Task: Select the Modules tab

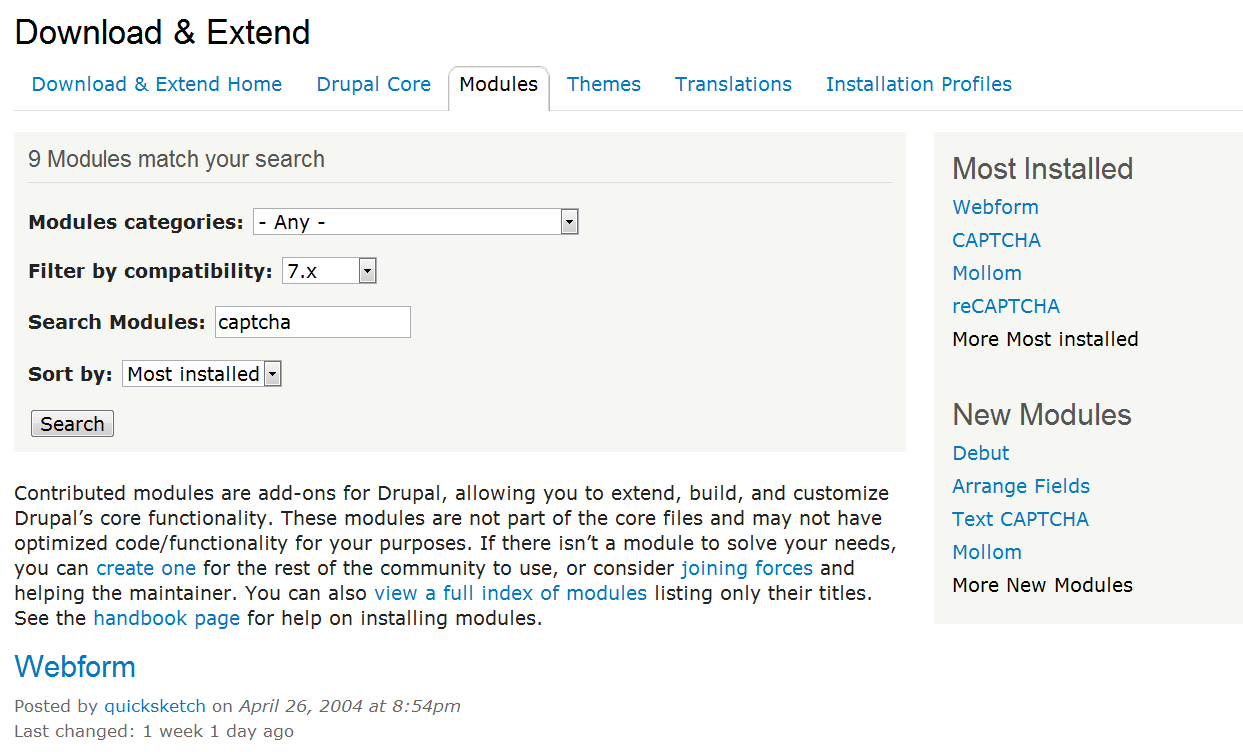Action: point(498,85)
